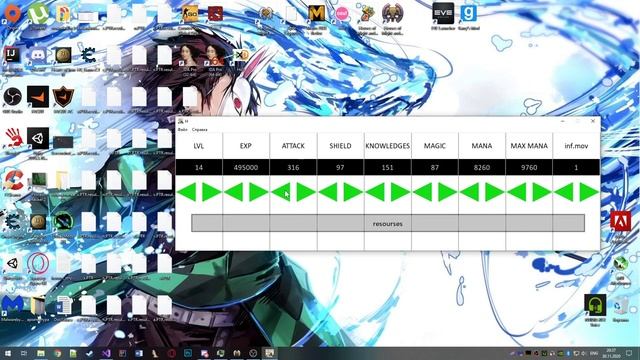
Task: Open the Opera icon on the taskbar
Action: (x=171, y=353)
